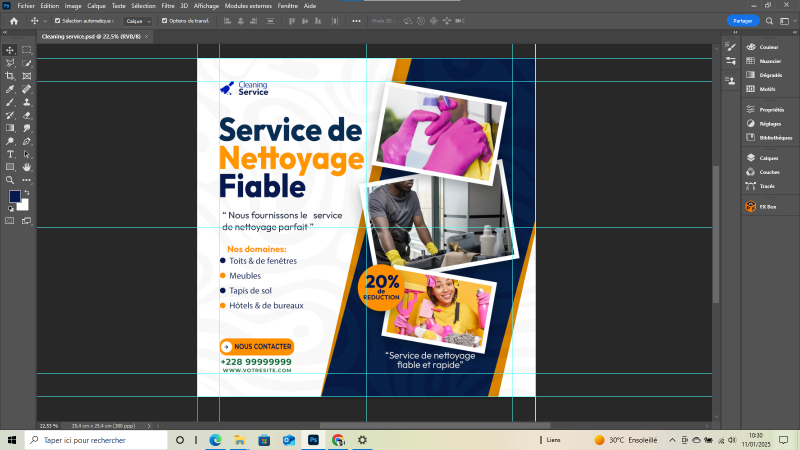The height and width of the screenshot is (450, 800).
Task: Expand the workspace switcher dropdown
Action: point(785,20)
